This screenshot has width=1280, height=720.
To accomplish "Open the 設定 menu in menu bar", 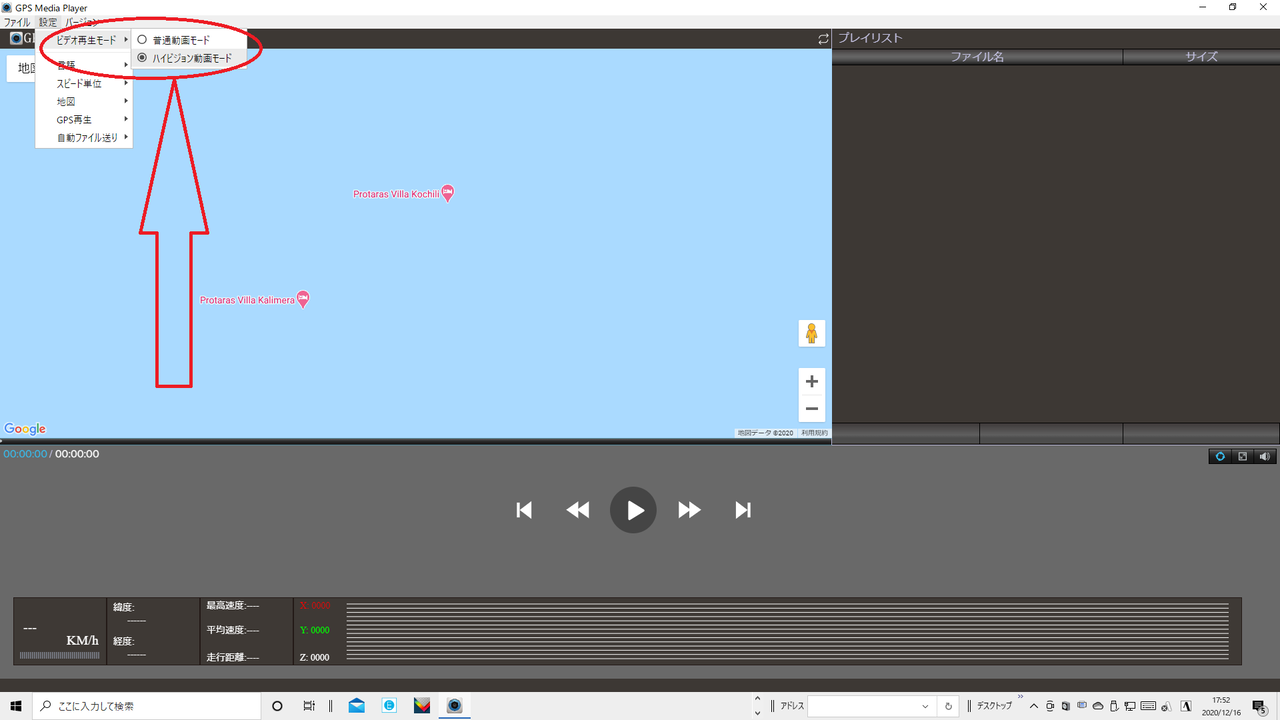I will (x=48, y=22).
